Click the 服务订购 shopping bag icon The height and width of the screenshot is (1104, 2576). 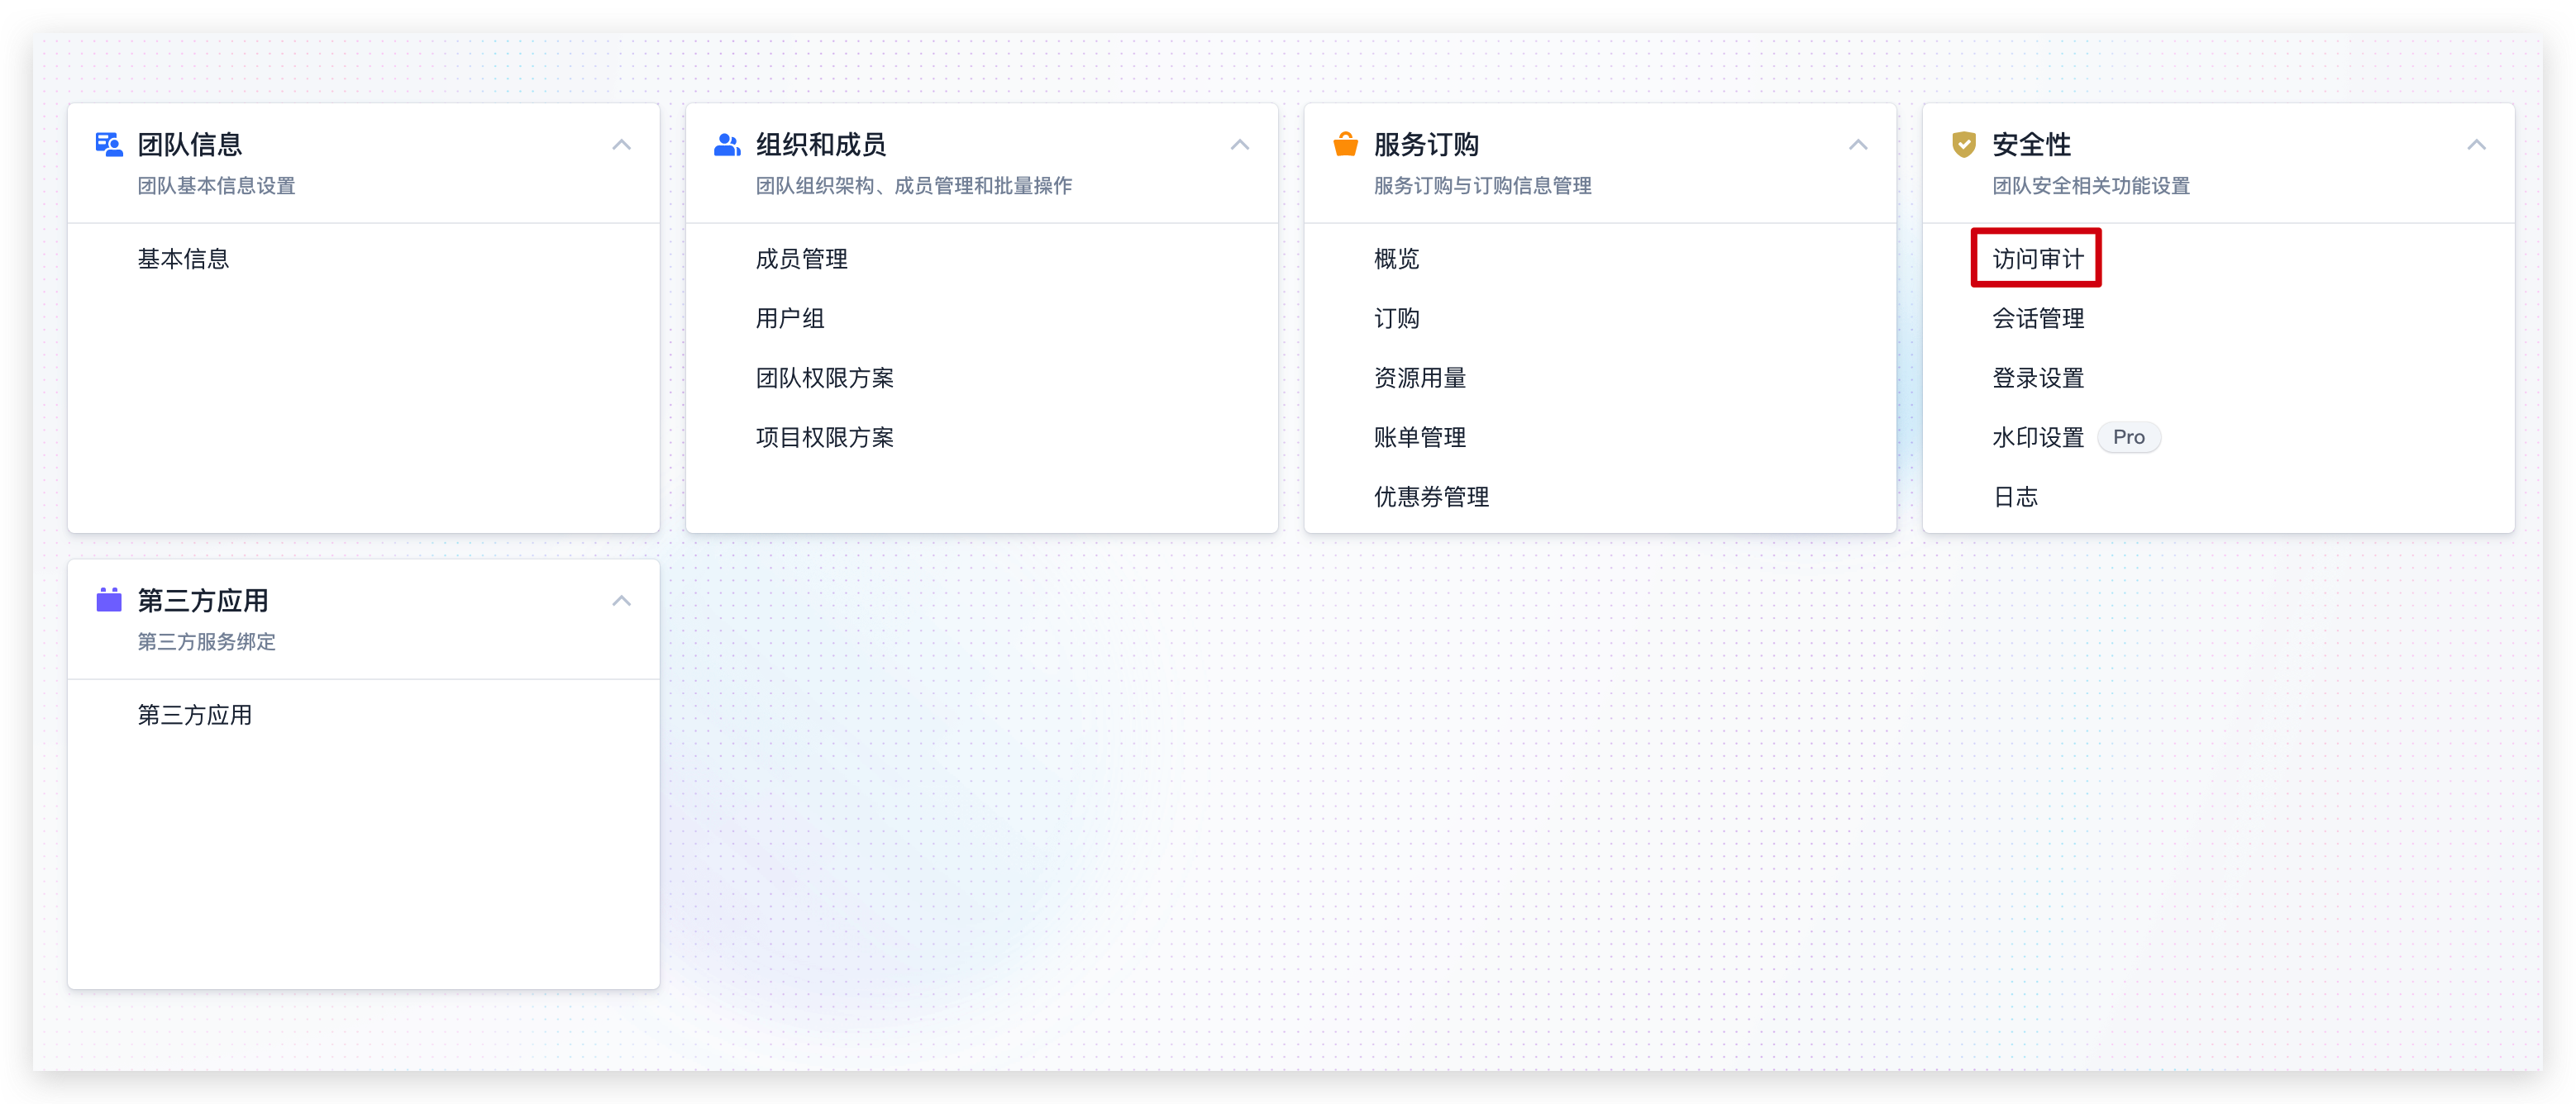tap(1345, 145)
